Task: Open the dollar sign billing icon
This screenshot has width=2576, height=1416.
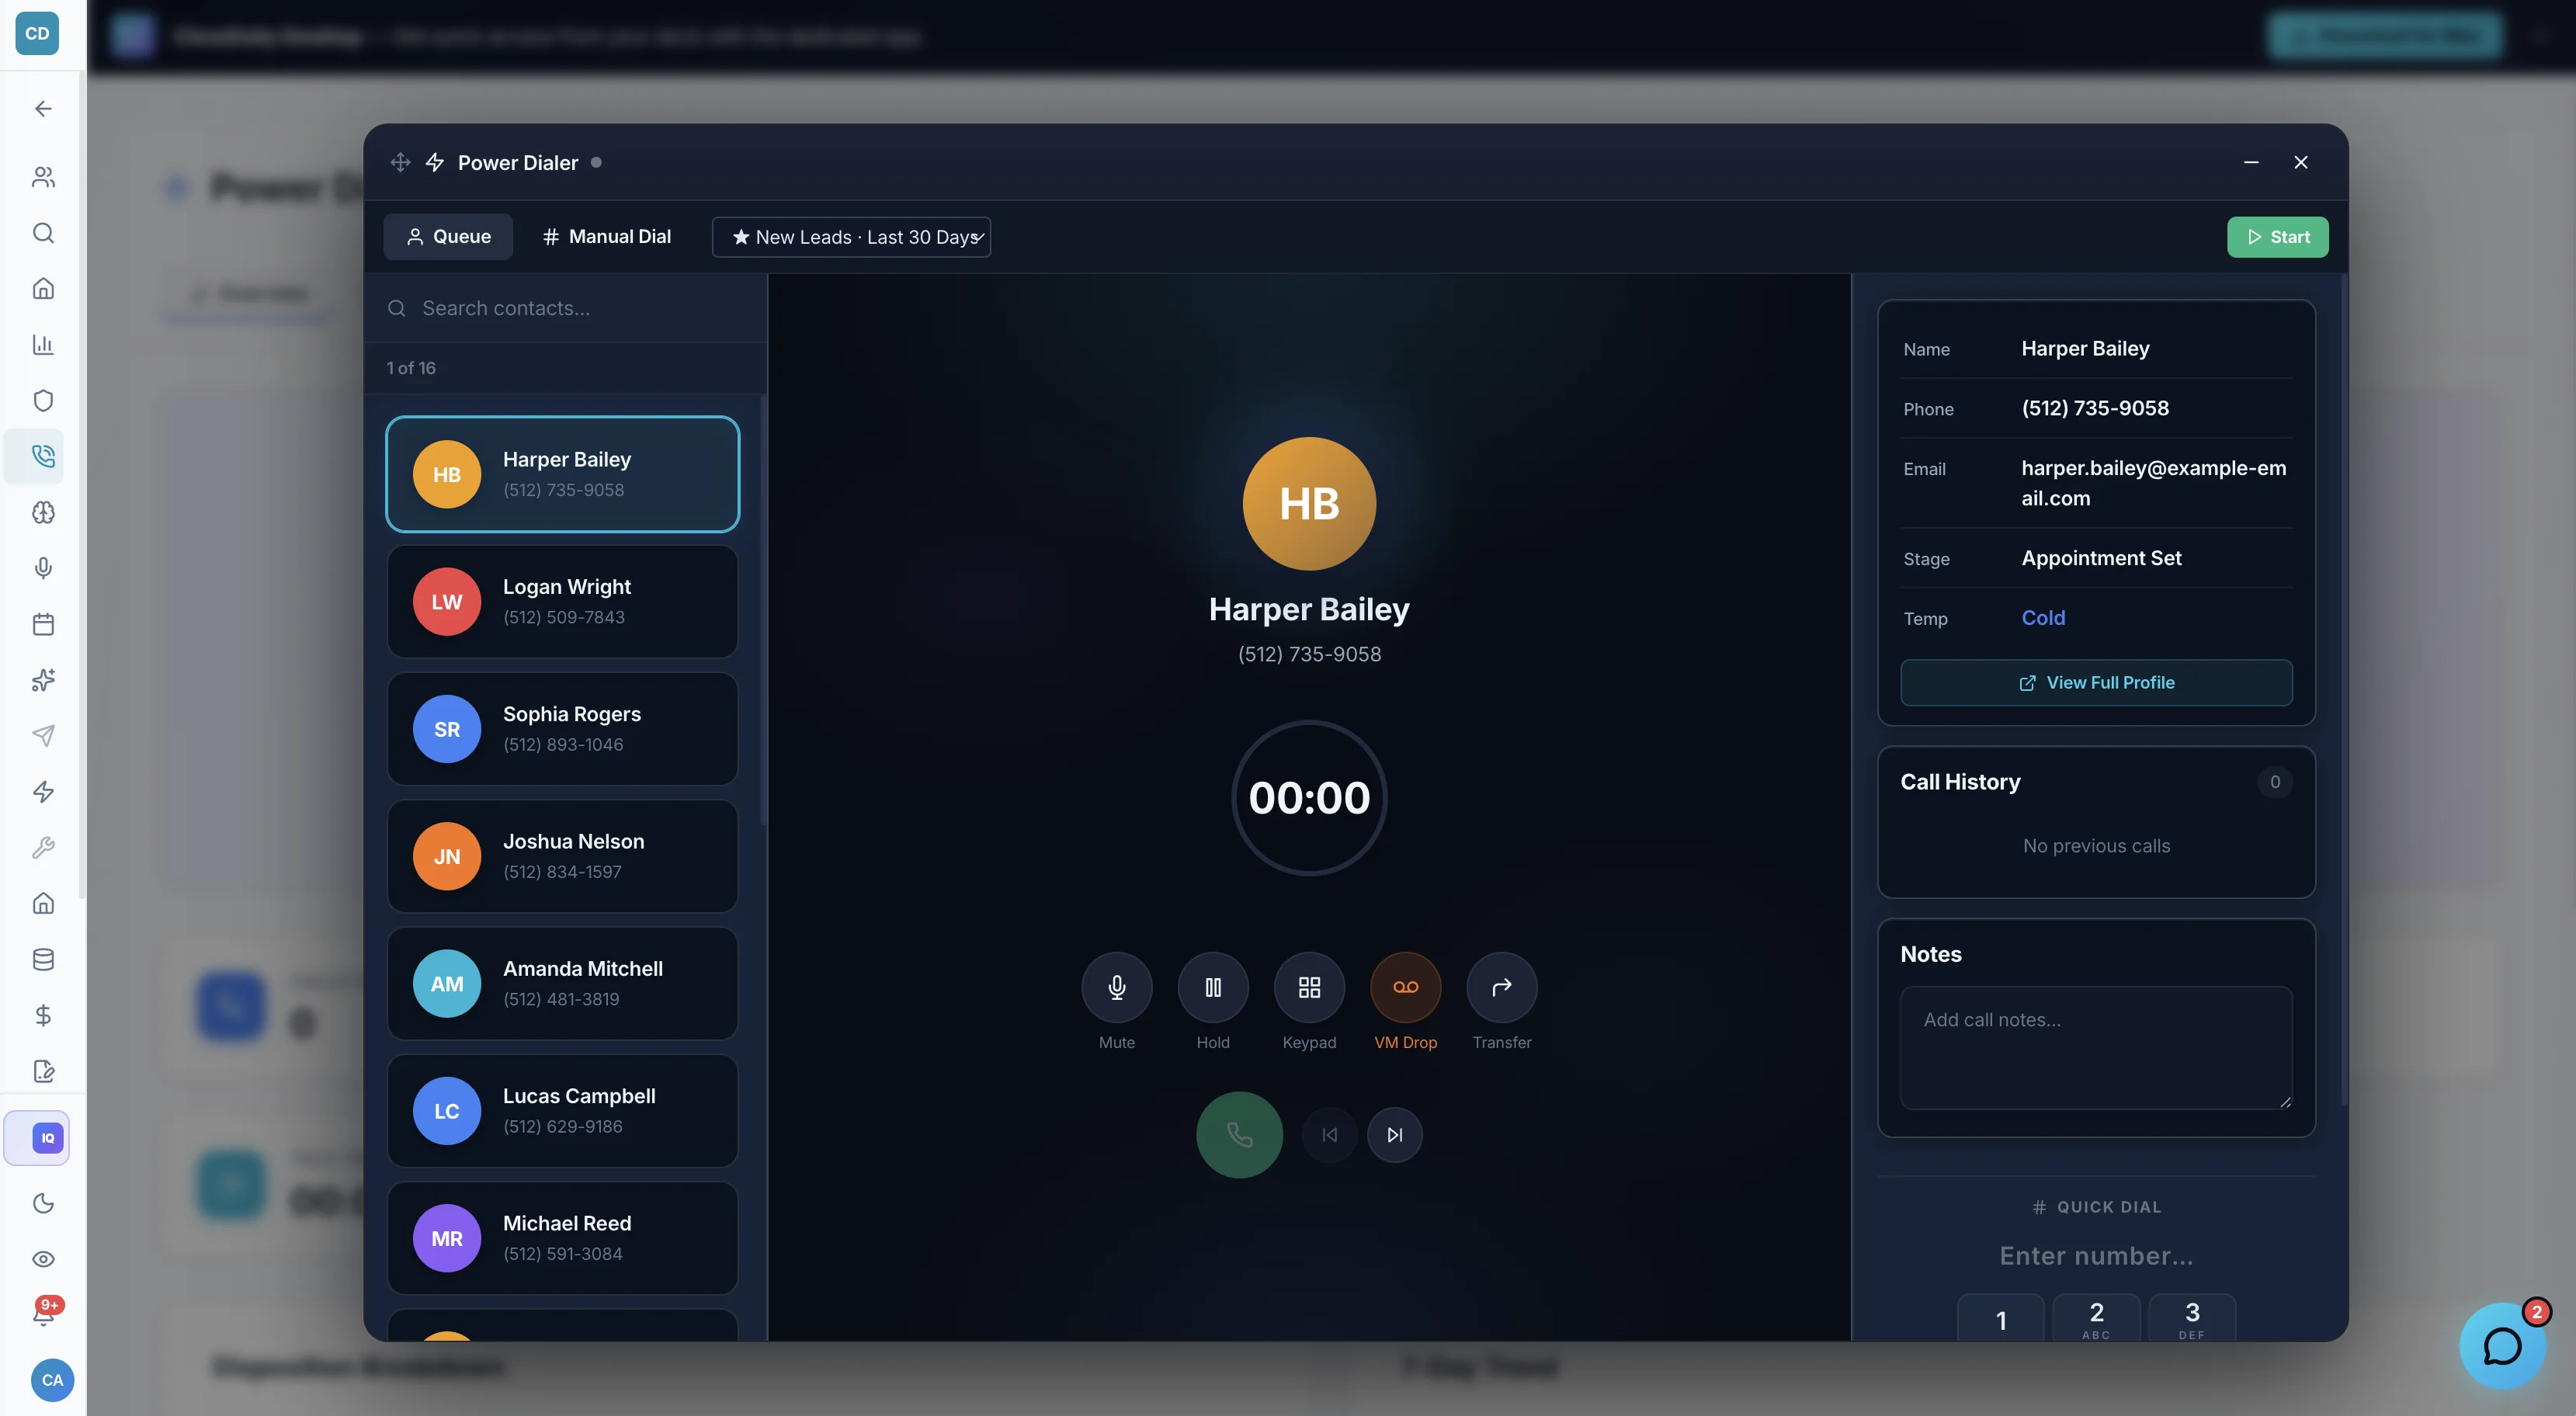Action: click(x=43, y=1016)
